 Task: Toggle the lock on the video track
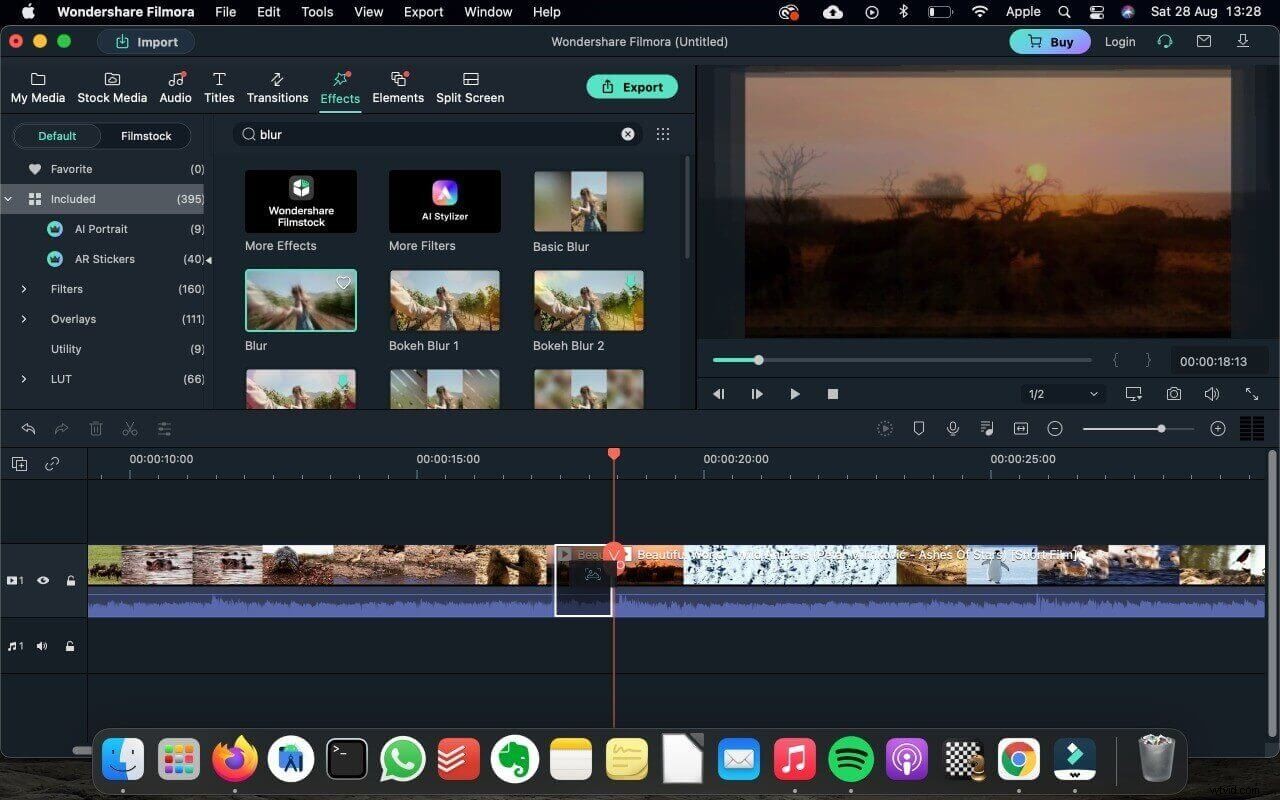(x=69, y=580)
